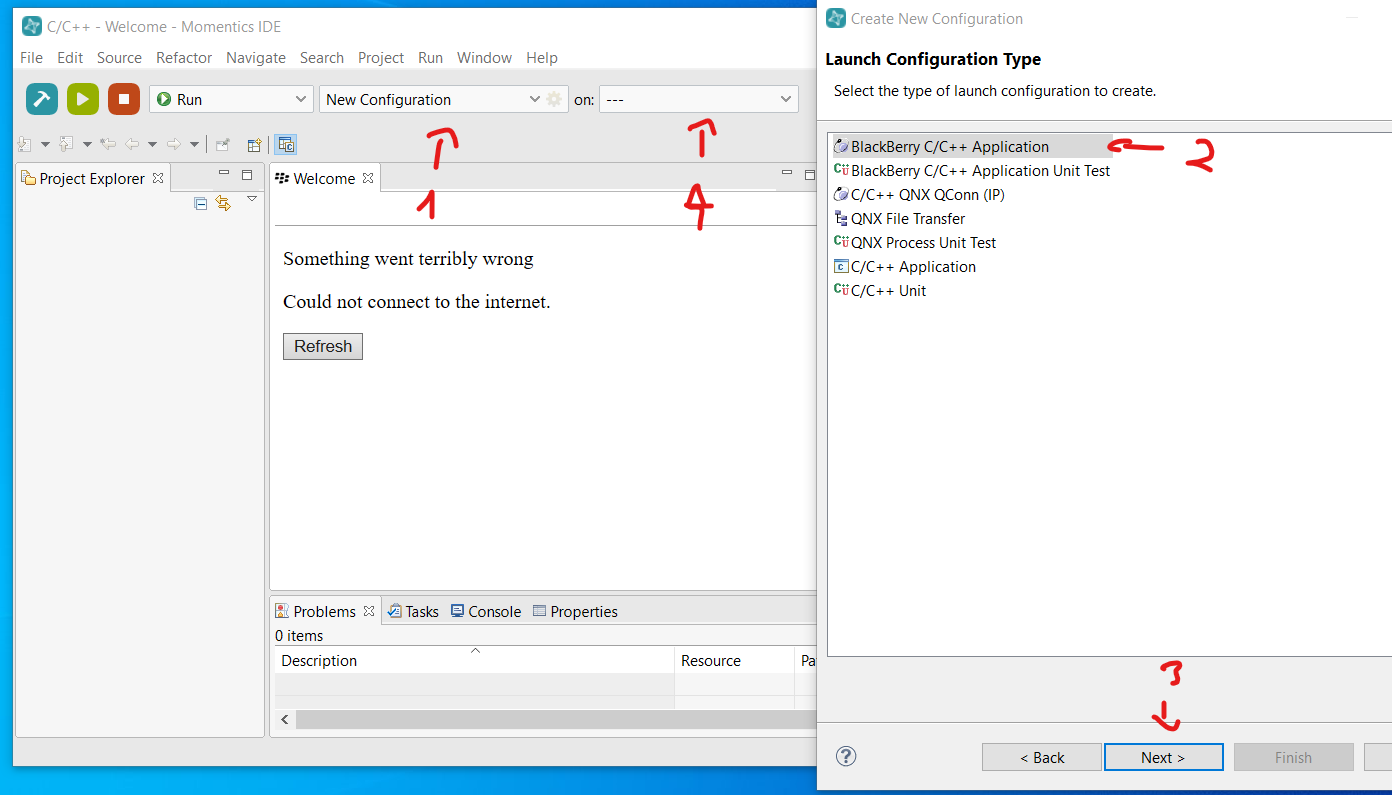Click the dialog Help question mark icon
Viewport: 1392px width, 795px height.
[x=846, y=756]
